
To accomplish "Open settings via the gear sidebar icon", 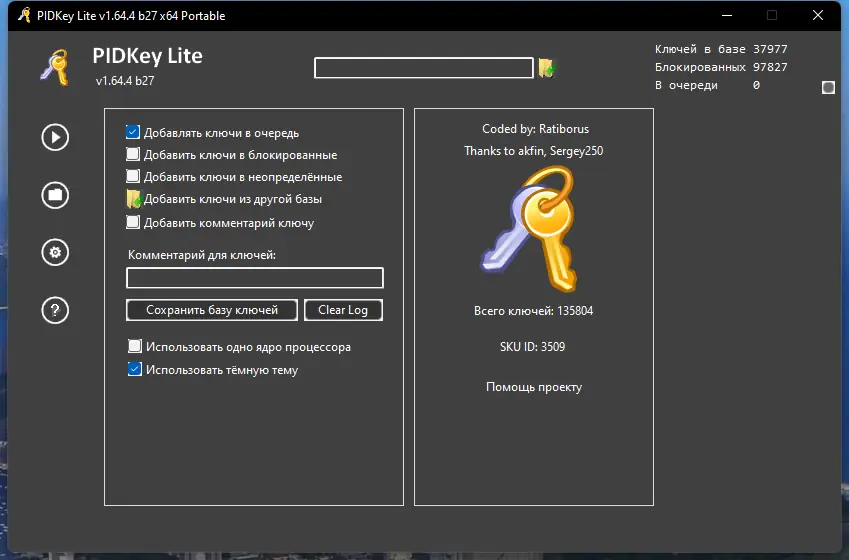I will click(x=55, y=252).
